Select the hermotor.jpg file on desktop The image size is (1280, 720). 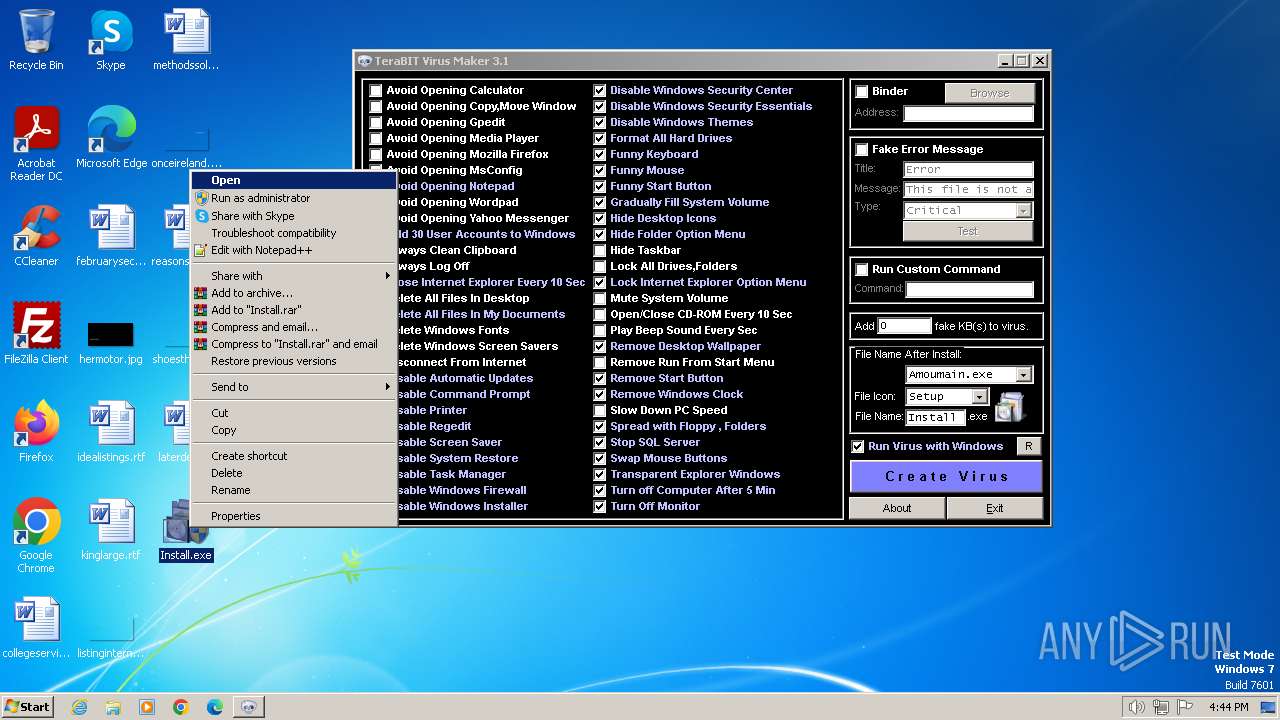pyautogui.click(x=111, y=341)
